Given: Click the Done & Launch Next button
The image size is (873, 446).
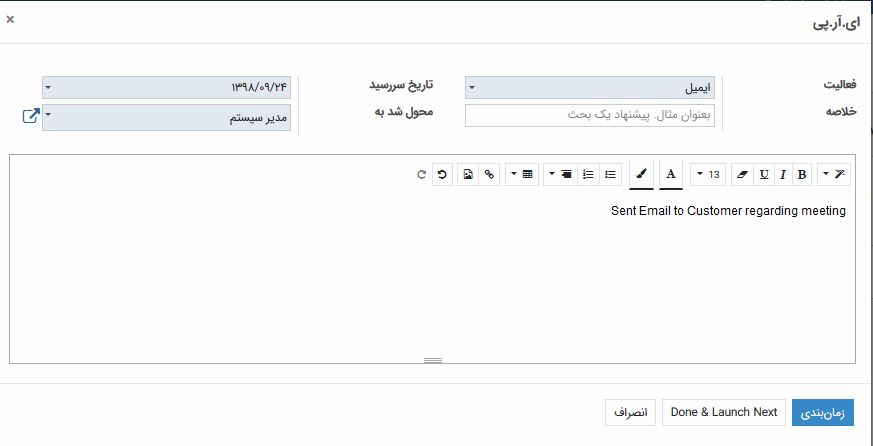Looking at the screenshot, I should point(724,413).
